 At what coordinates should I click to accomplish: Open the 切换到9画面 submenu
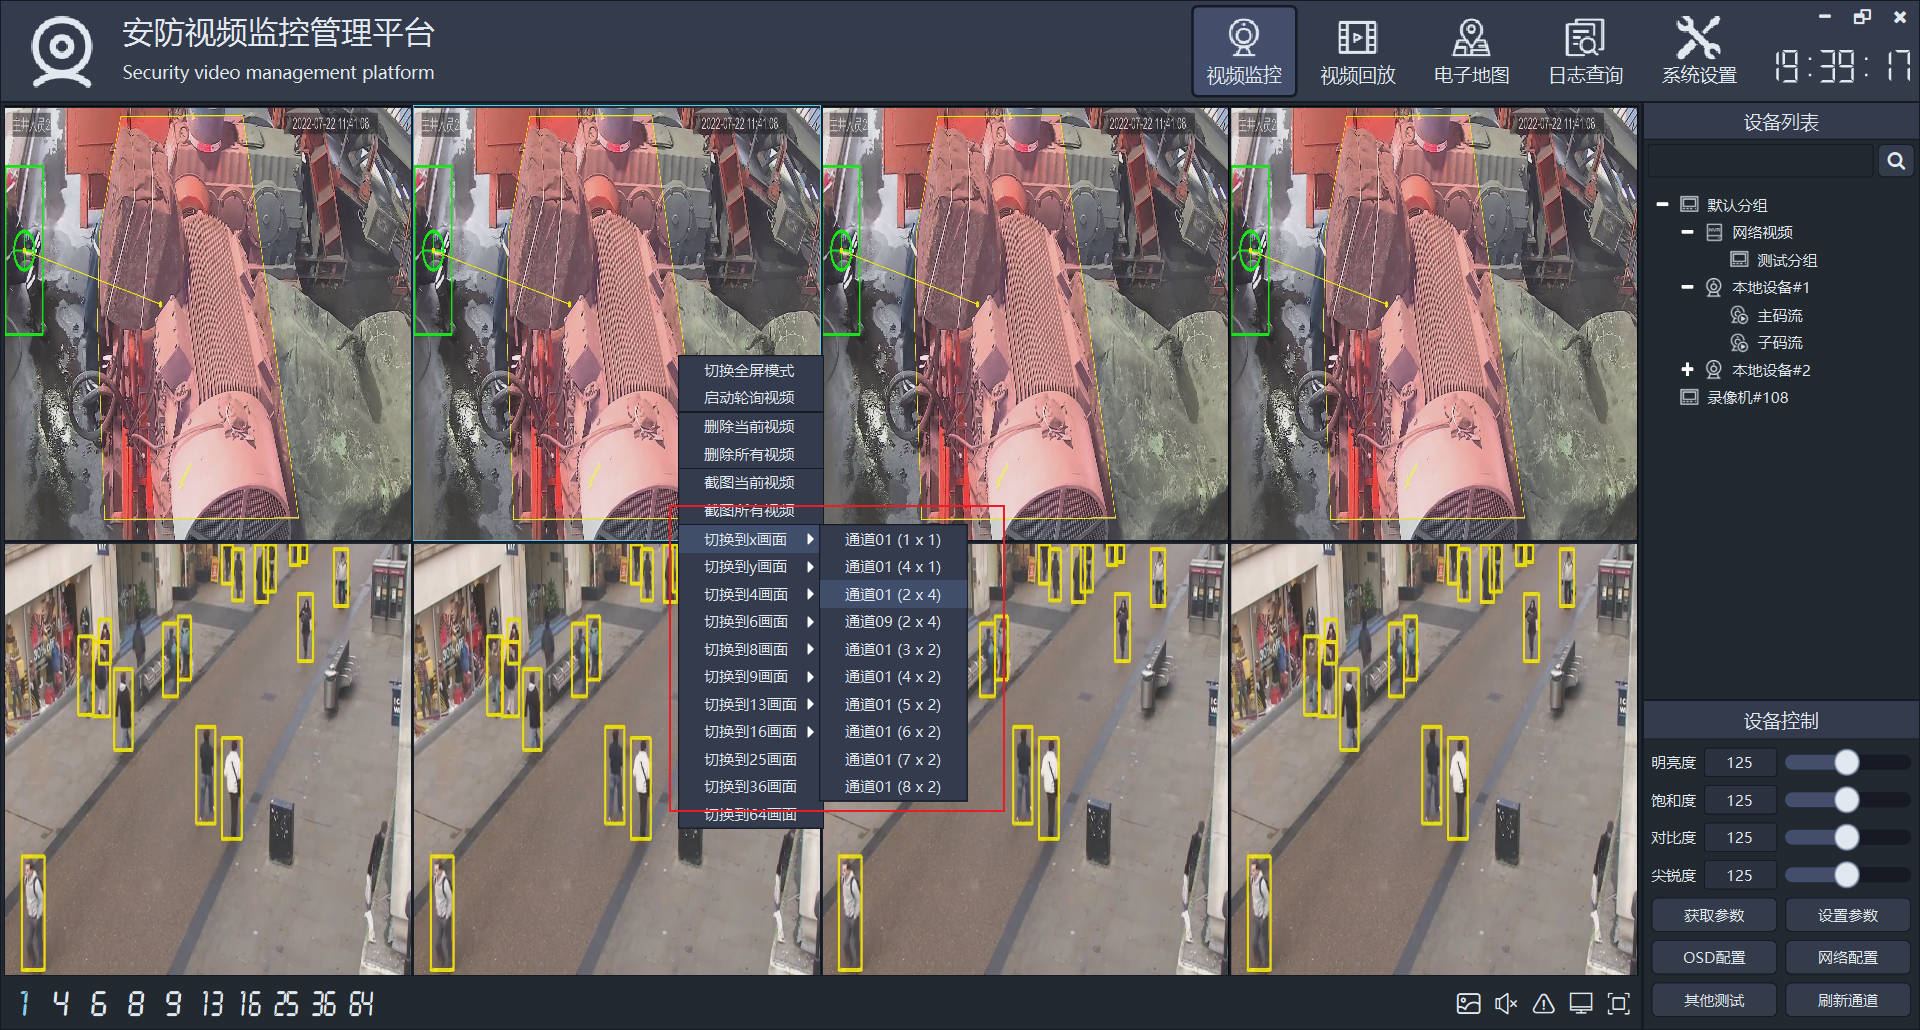(x=749, y=676)
